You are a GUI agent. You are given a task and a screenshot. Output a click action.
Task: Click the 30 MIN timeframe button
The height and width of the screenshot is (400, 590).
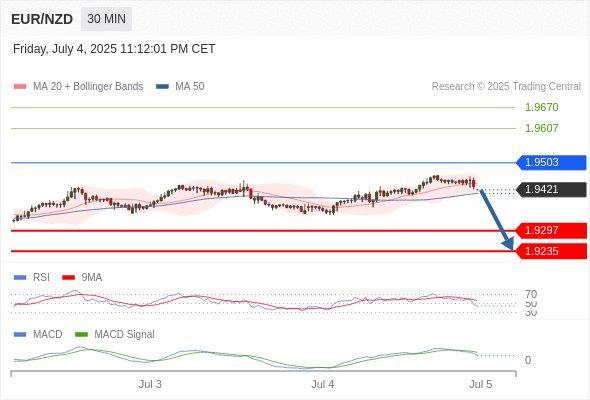106,19
